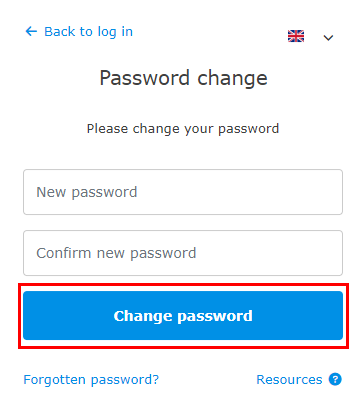The height and width of the screenshot is (408, 362).
Task: Click the word "Resources" beside help icon
Action: click(289, 380)
